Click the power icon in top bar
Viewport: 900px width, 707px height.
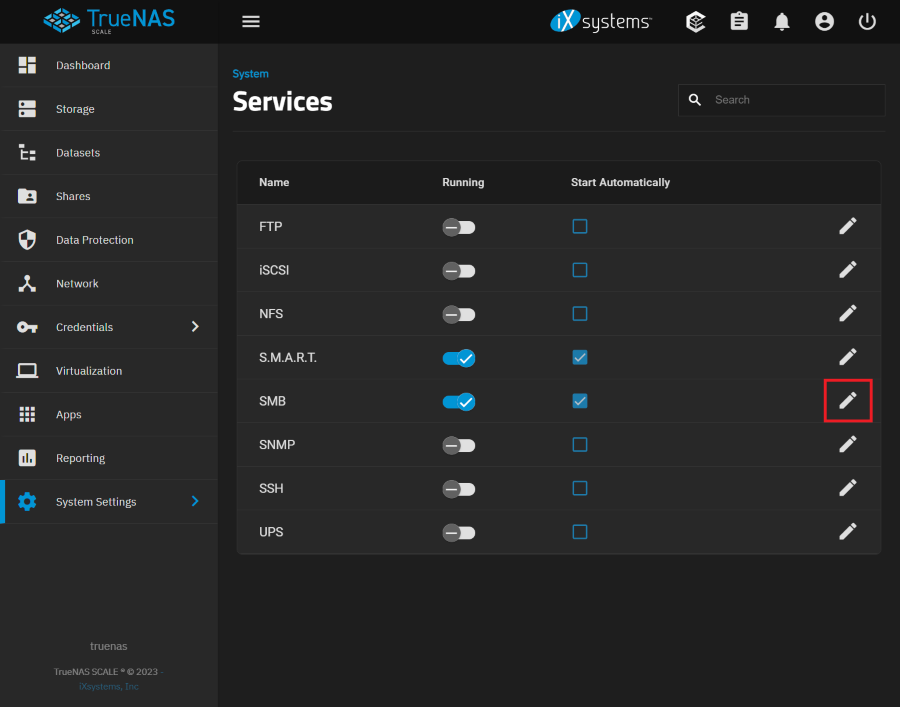click(867, 21)
